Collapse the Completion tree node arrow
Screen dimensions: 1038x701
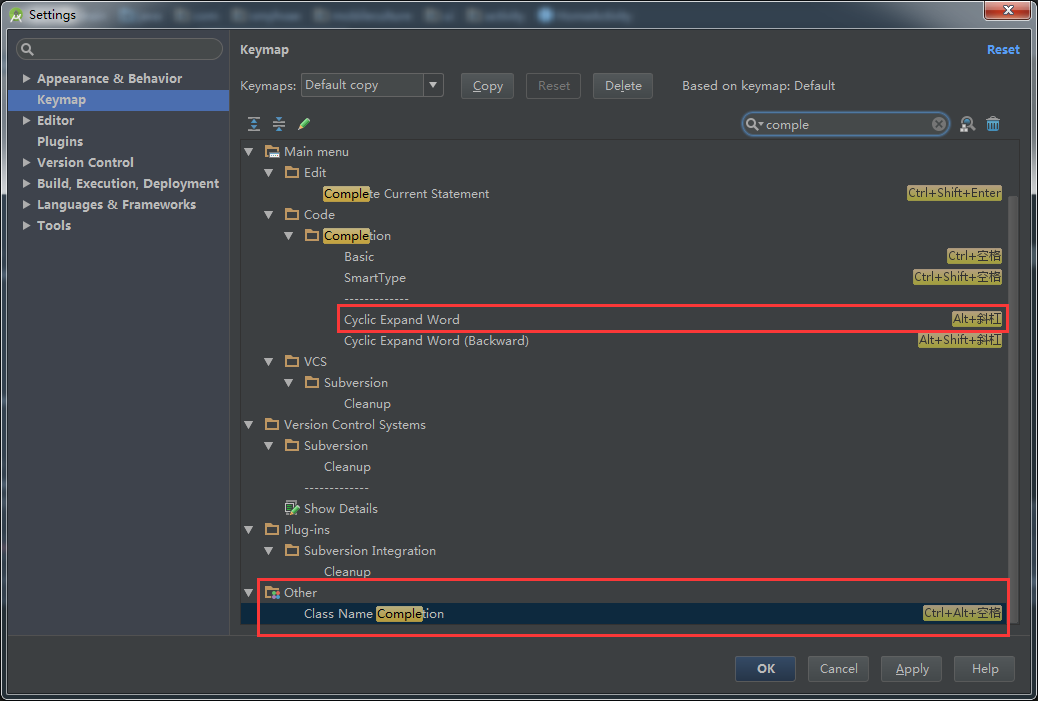[289, 236]
